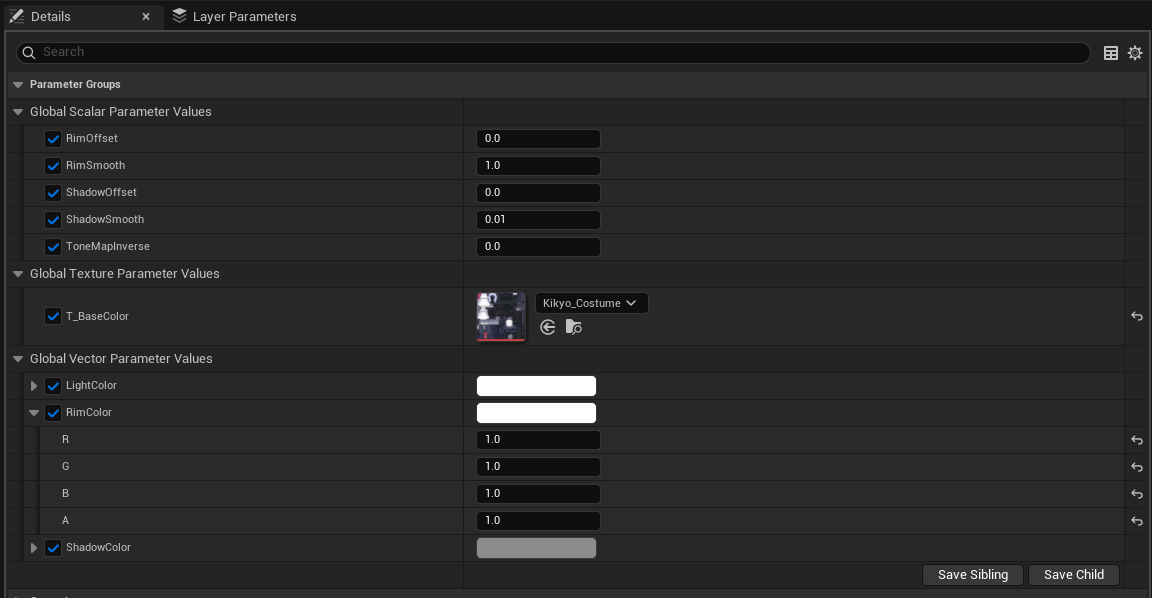Browse to T_BaseColor asset in Content Browser
Image resolution: width=1152 pixels, height=598 pixels.
[574, 328]
